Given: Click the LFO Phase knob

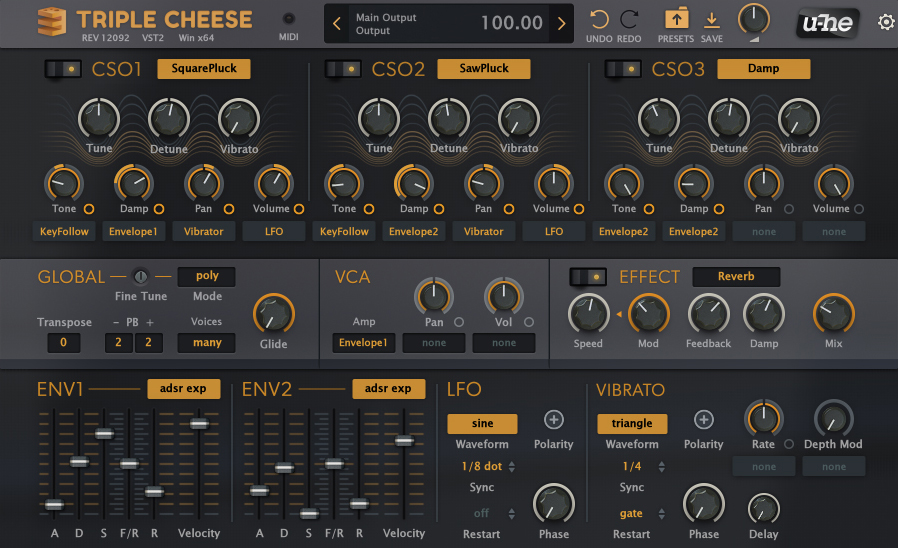Looking at the screenshot, I should click(554, 504).
